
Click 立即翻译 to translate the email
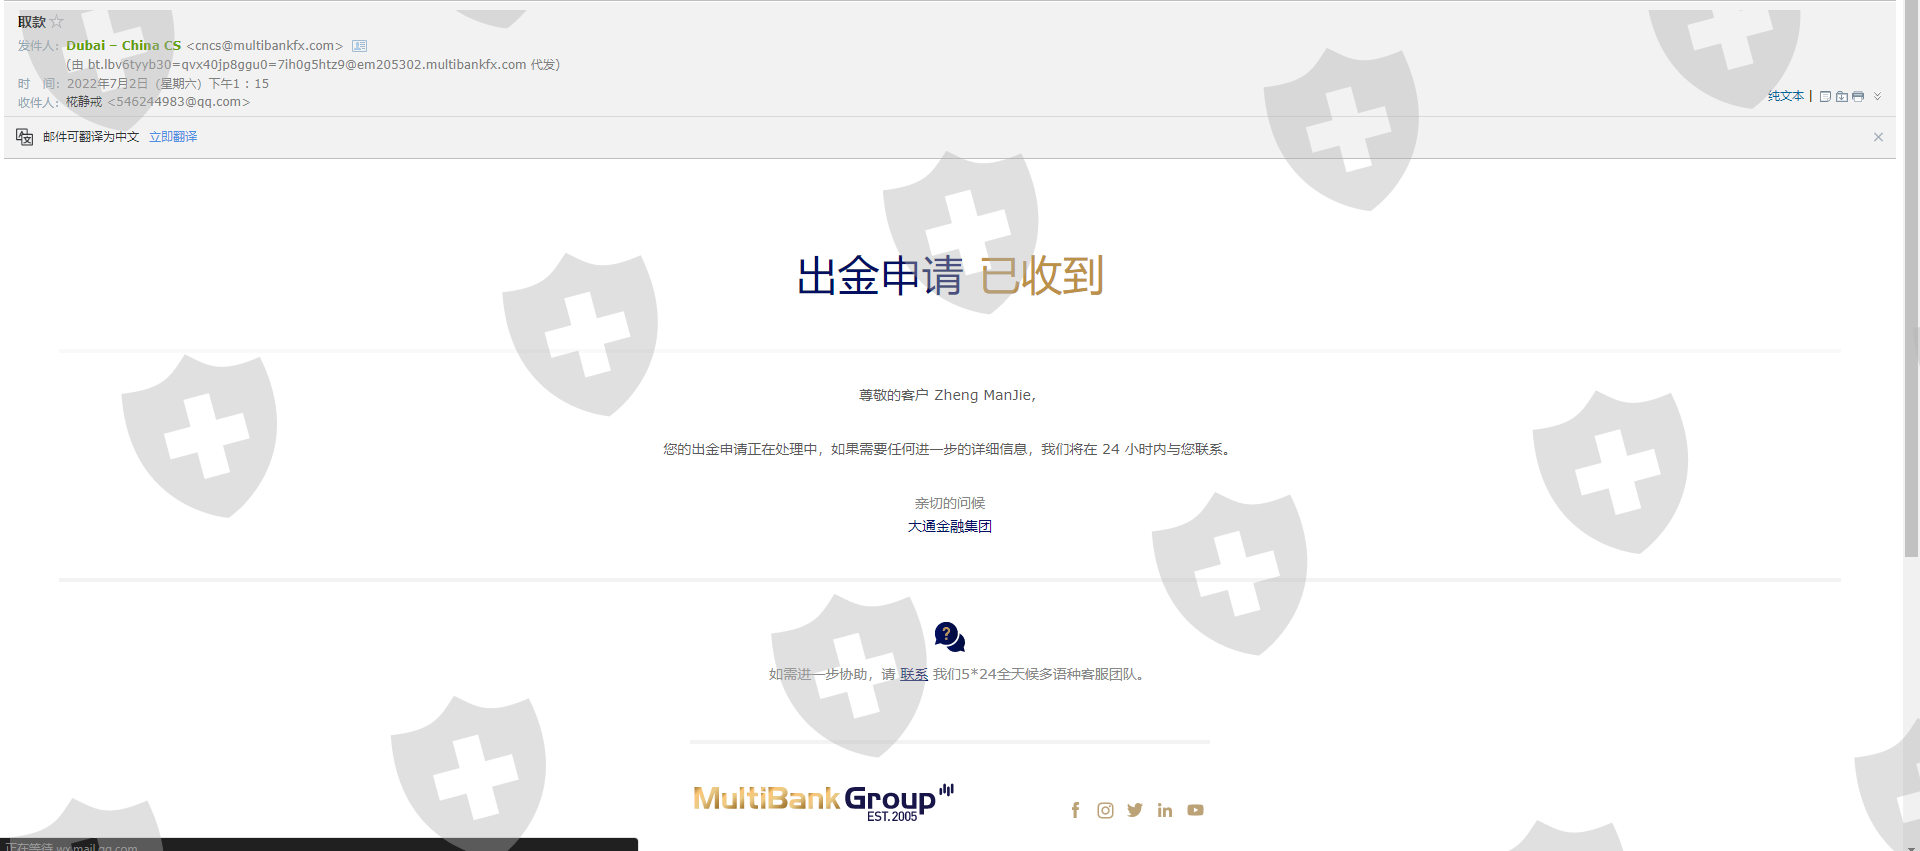point(173,137)
